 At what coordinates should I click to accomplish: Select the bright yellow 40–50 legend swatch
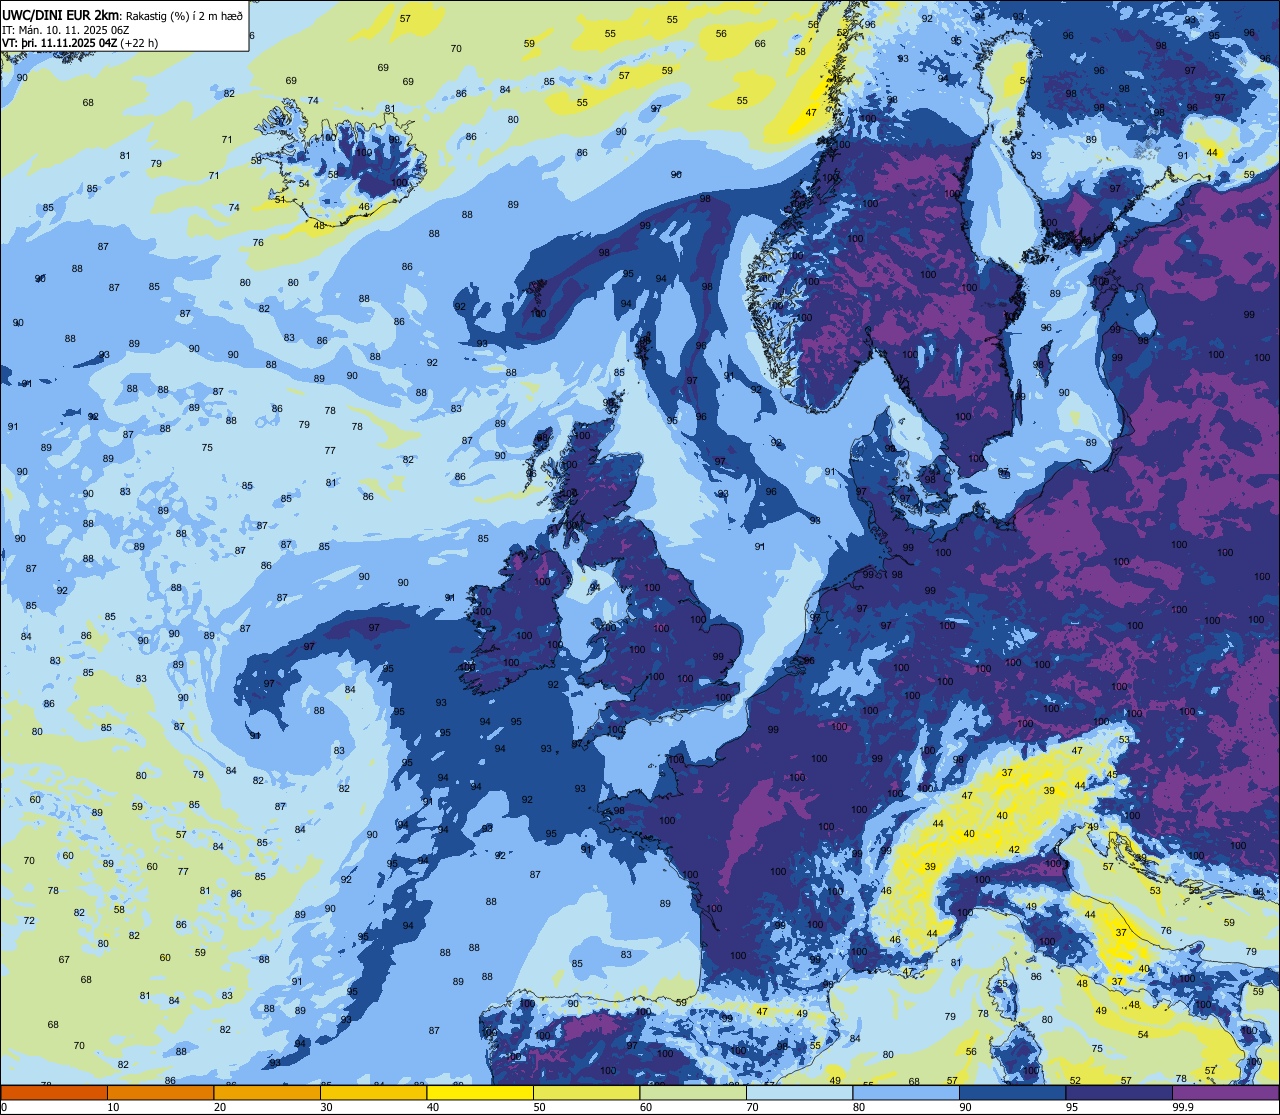480,1092
